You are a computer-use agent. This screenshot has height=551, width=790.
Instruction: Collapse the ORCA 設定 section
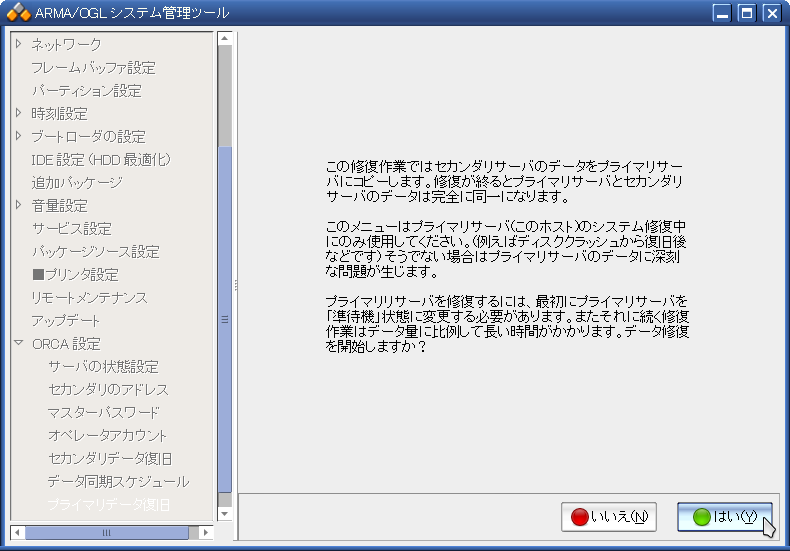(x=18, y=343)
